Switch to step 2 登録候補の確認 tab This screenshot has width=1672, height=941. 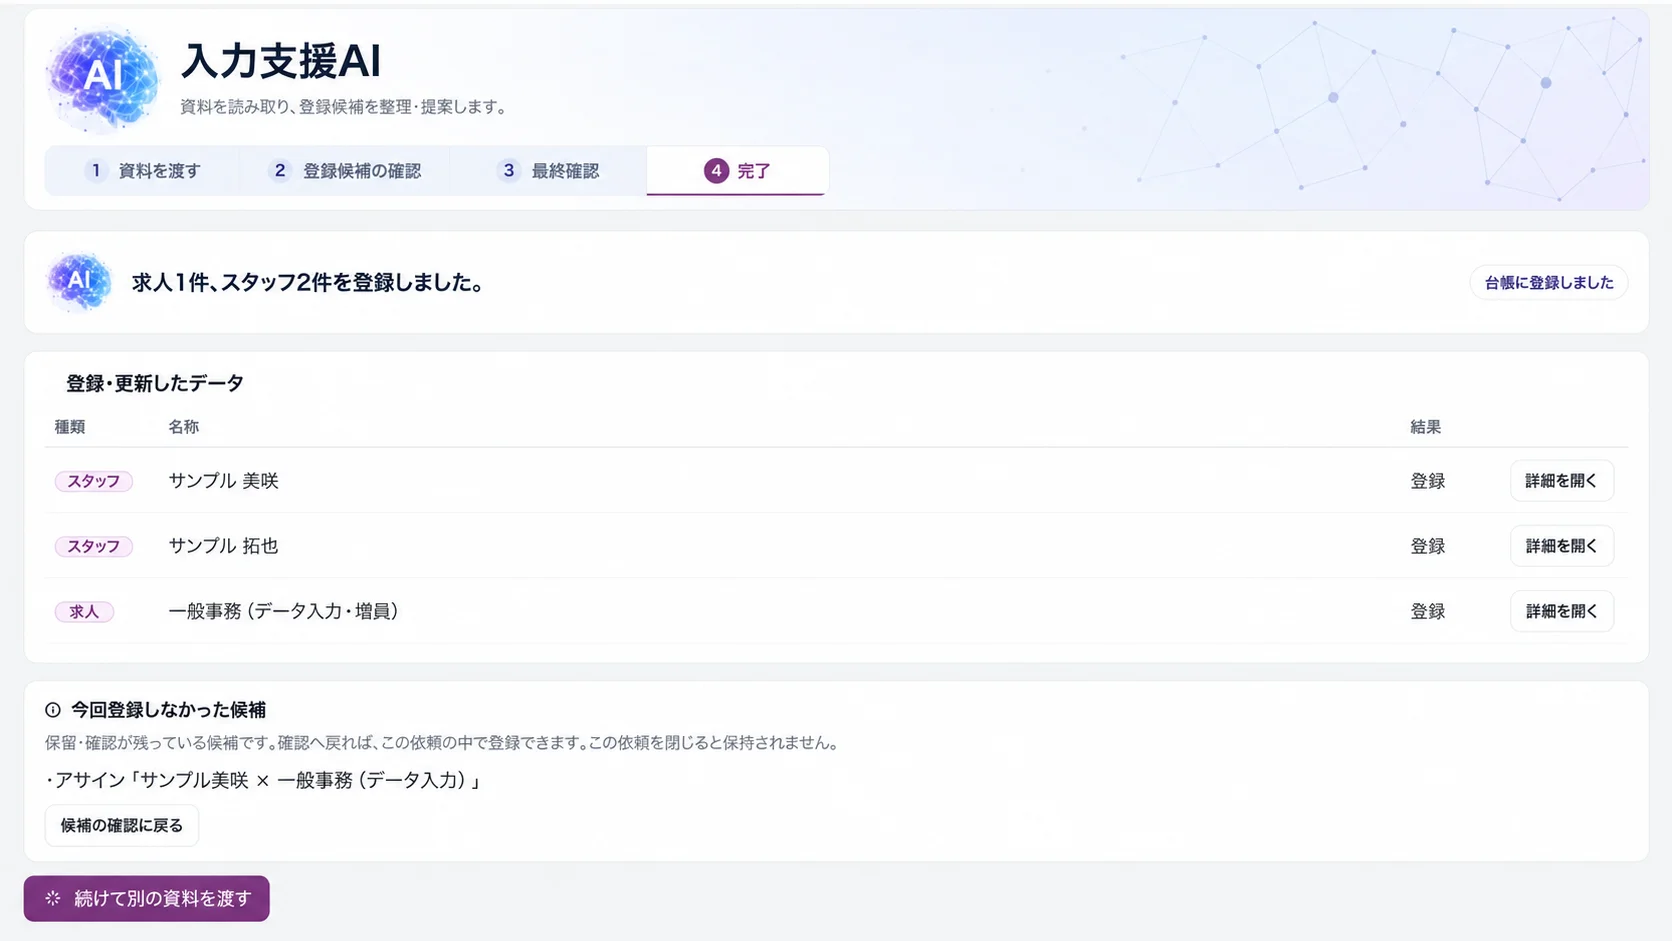[346, 171]
